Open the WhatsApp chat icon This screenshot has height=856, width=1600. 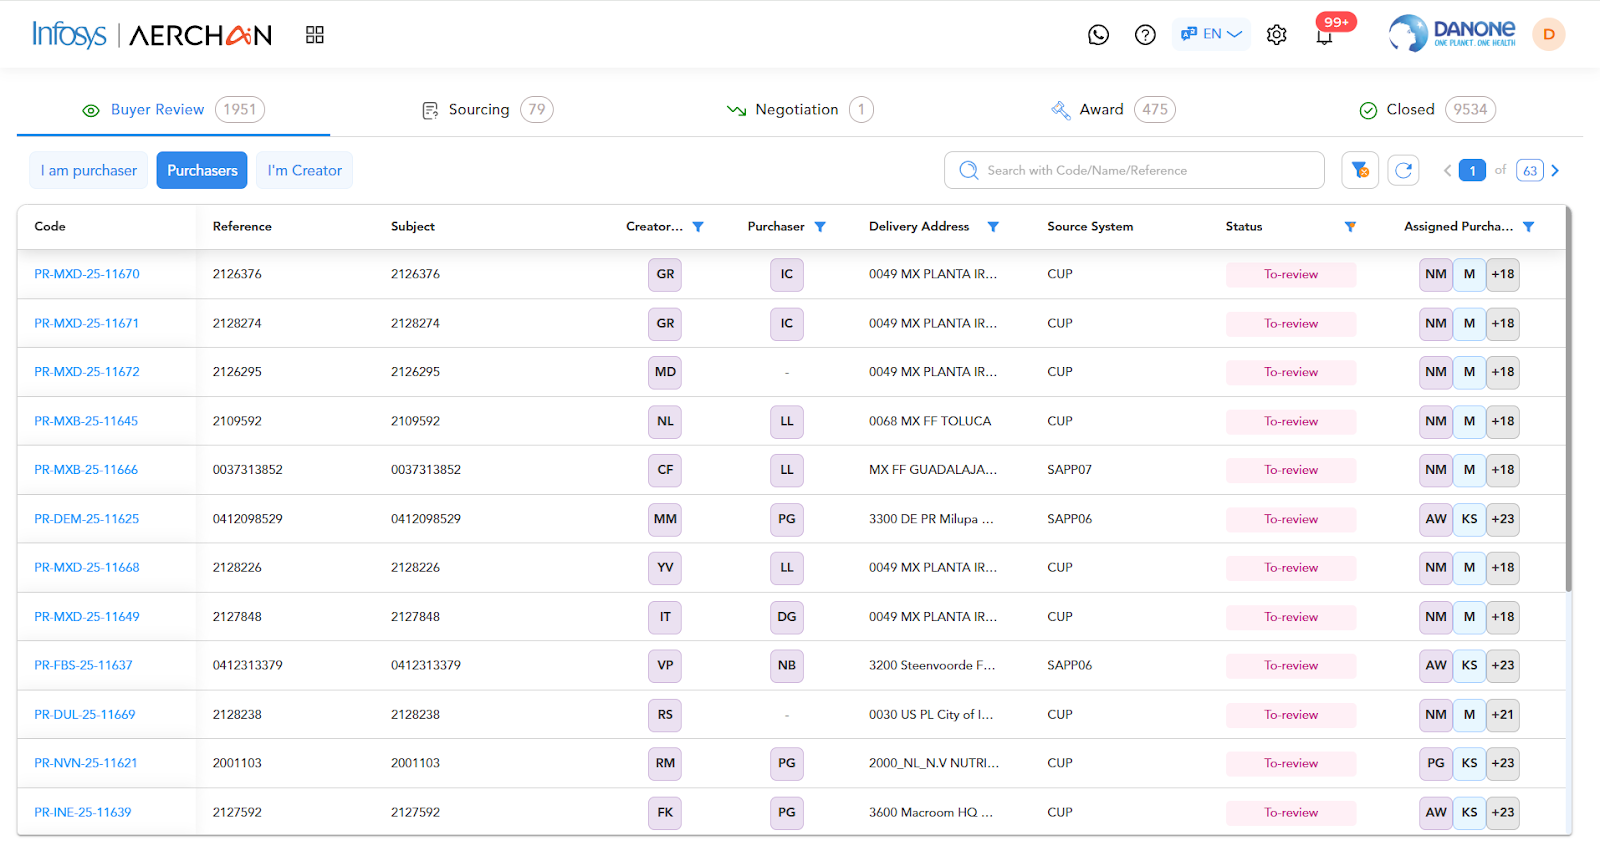pos(1098,35)
